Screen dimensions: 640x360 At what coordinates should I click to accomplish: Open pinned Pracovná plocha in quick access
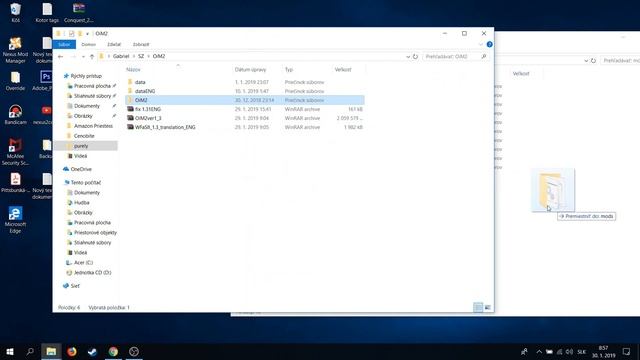click(x=92, y=86)
